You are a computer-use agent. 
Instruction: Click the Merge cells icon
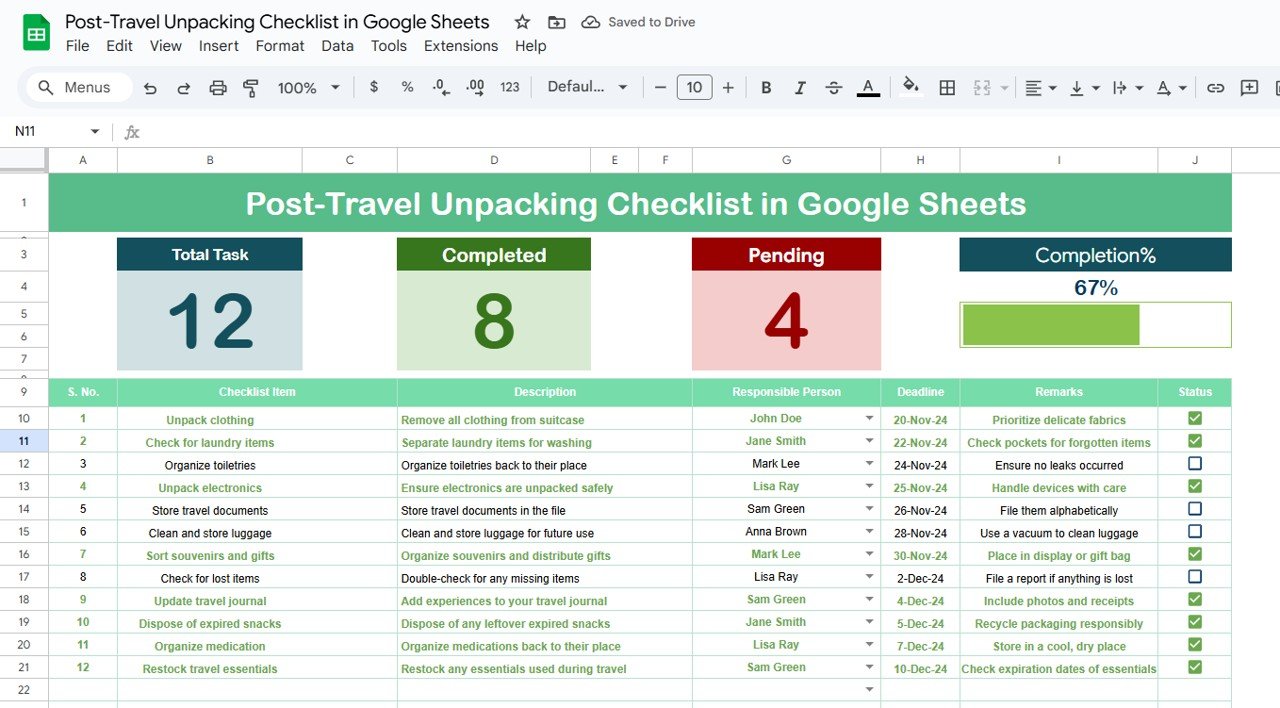982,88
